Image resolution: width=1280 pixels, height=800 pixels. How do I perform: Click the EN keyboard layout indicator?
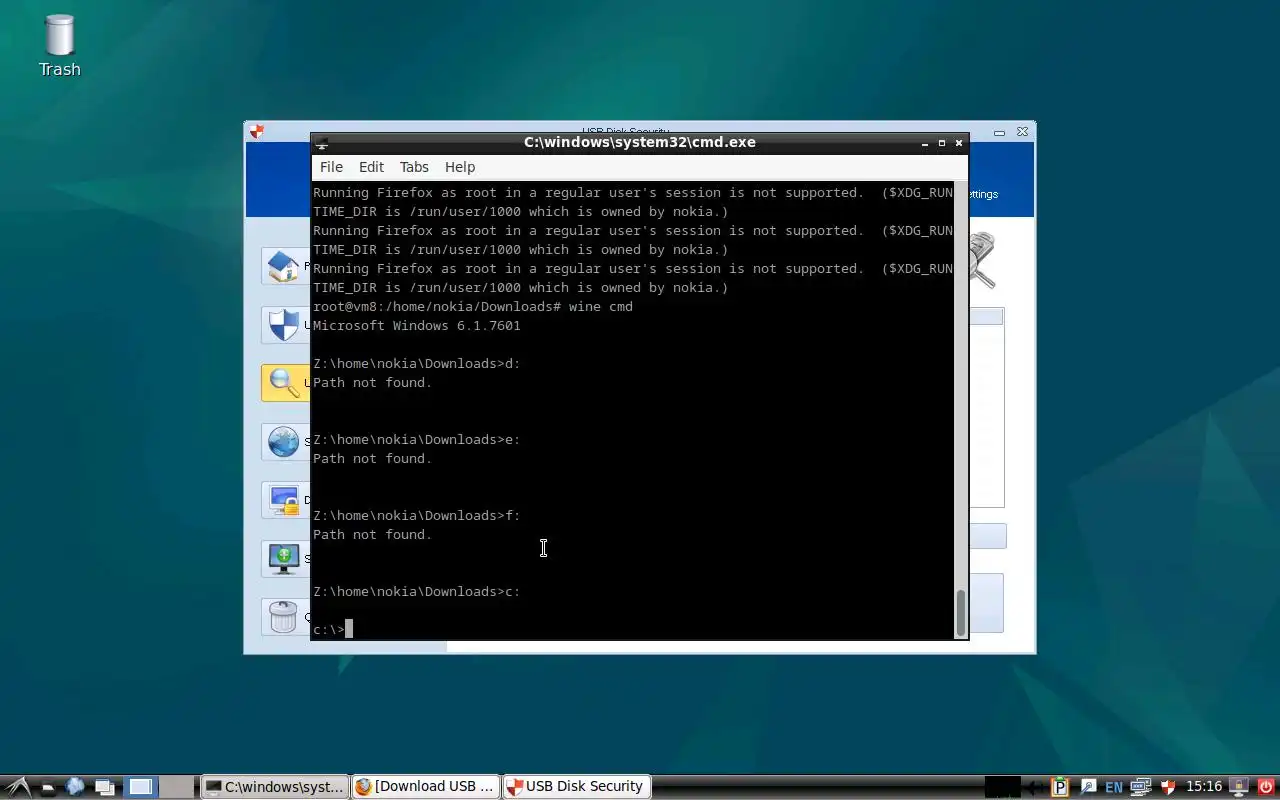1114,788
